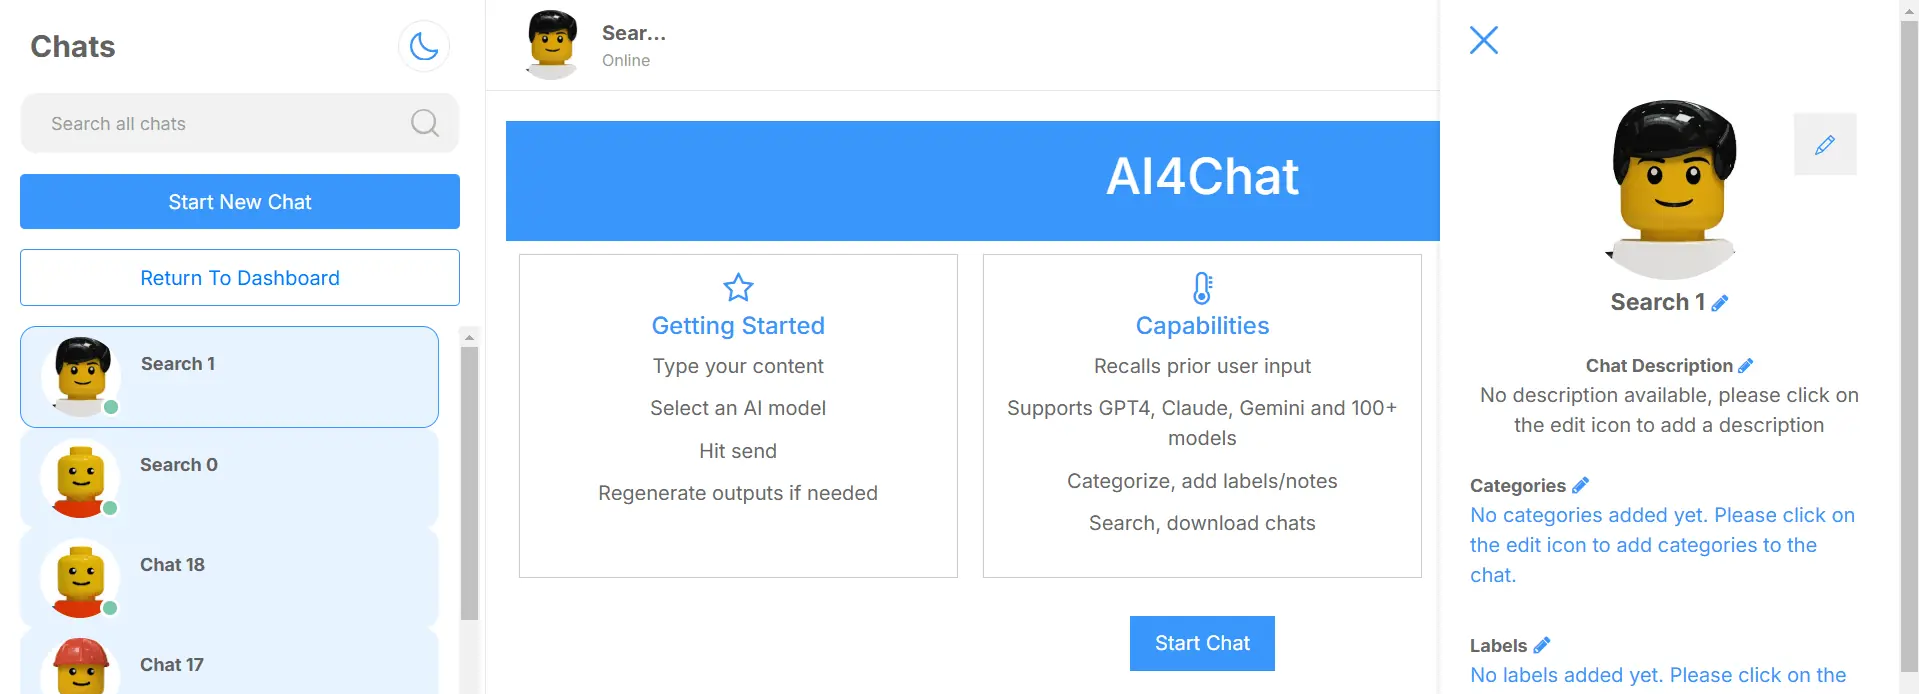Viewport: 1919px width, 694px height.
Task: Edit Categories using the pencil icon
Action: (1580, 485)
